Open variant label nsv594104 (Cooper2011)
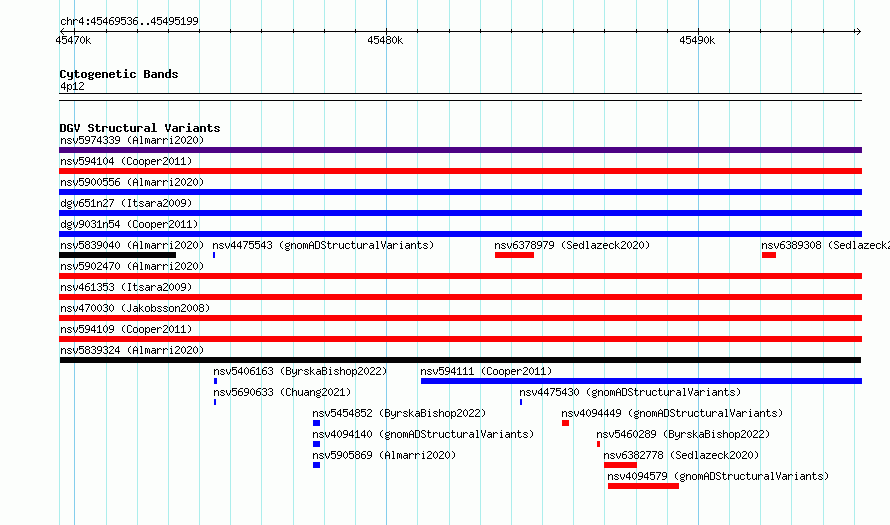 pos(126,161)
